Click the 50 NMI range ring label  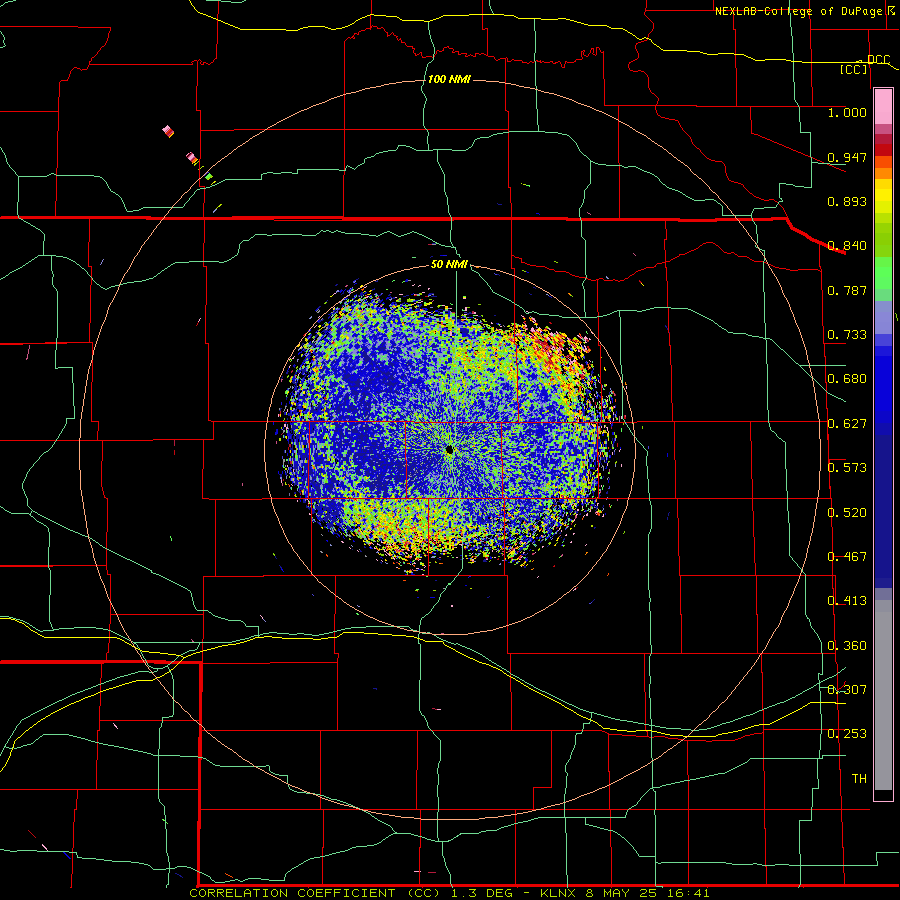[x=449, y=265]
